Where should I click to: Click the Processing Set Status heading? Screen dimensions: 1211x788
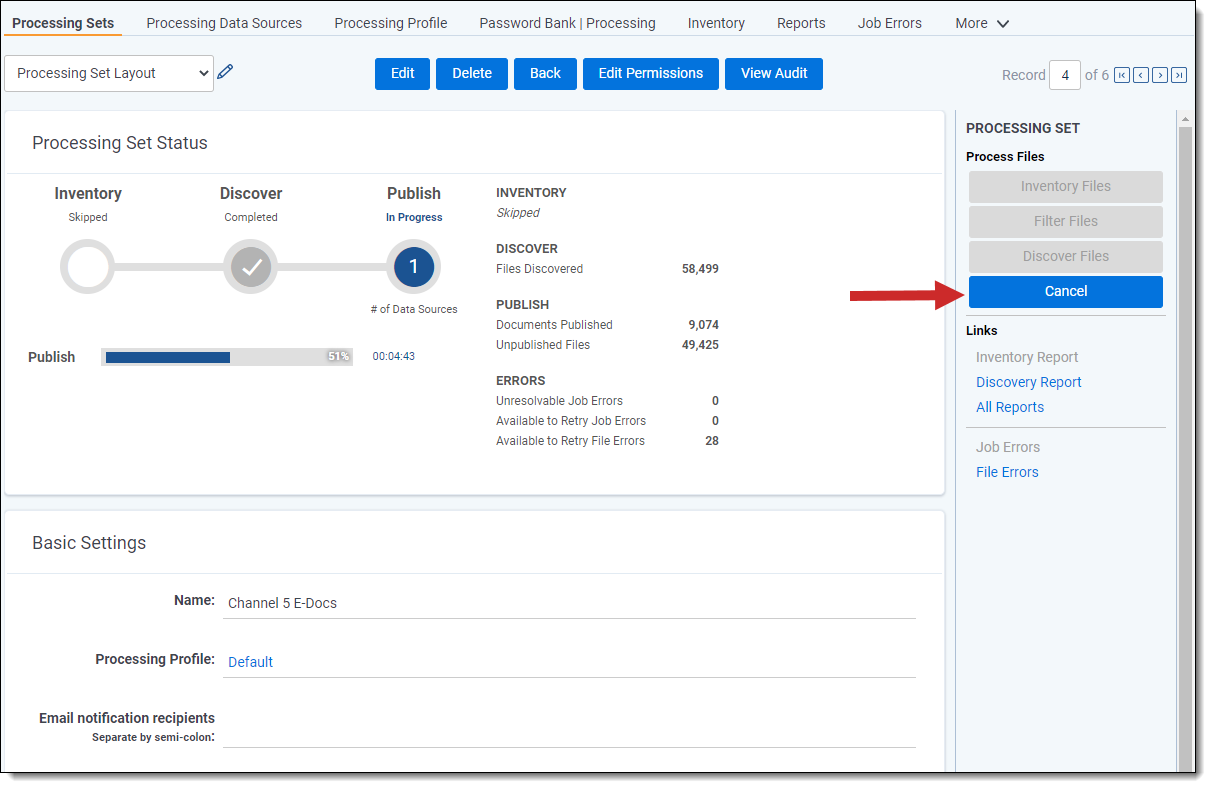pos(120,143)
